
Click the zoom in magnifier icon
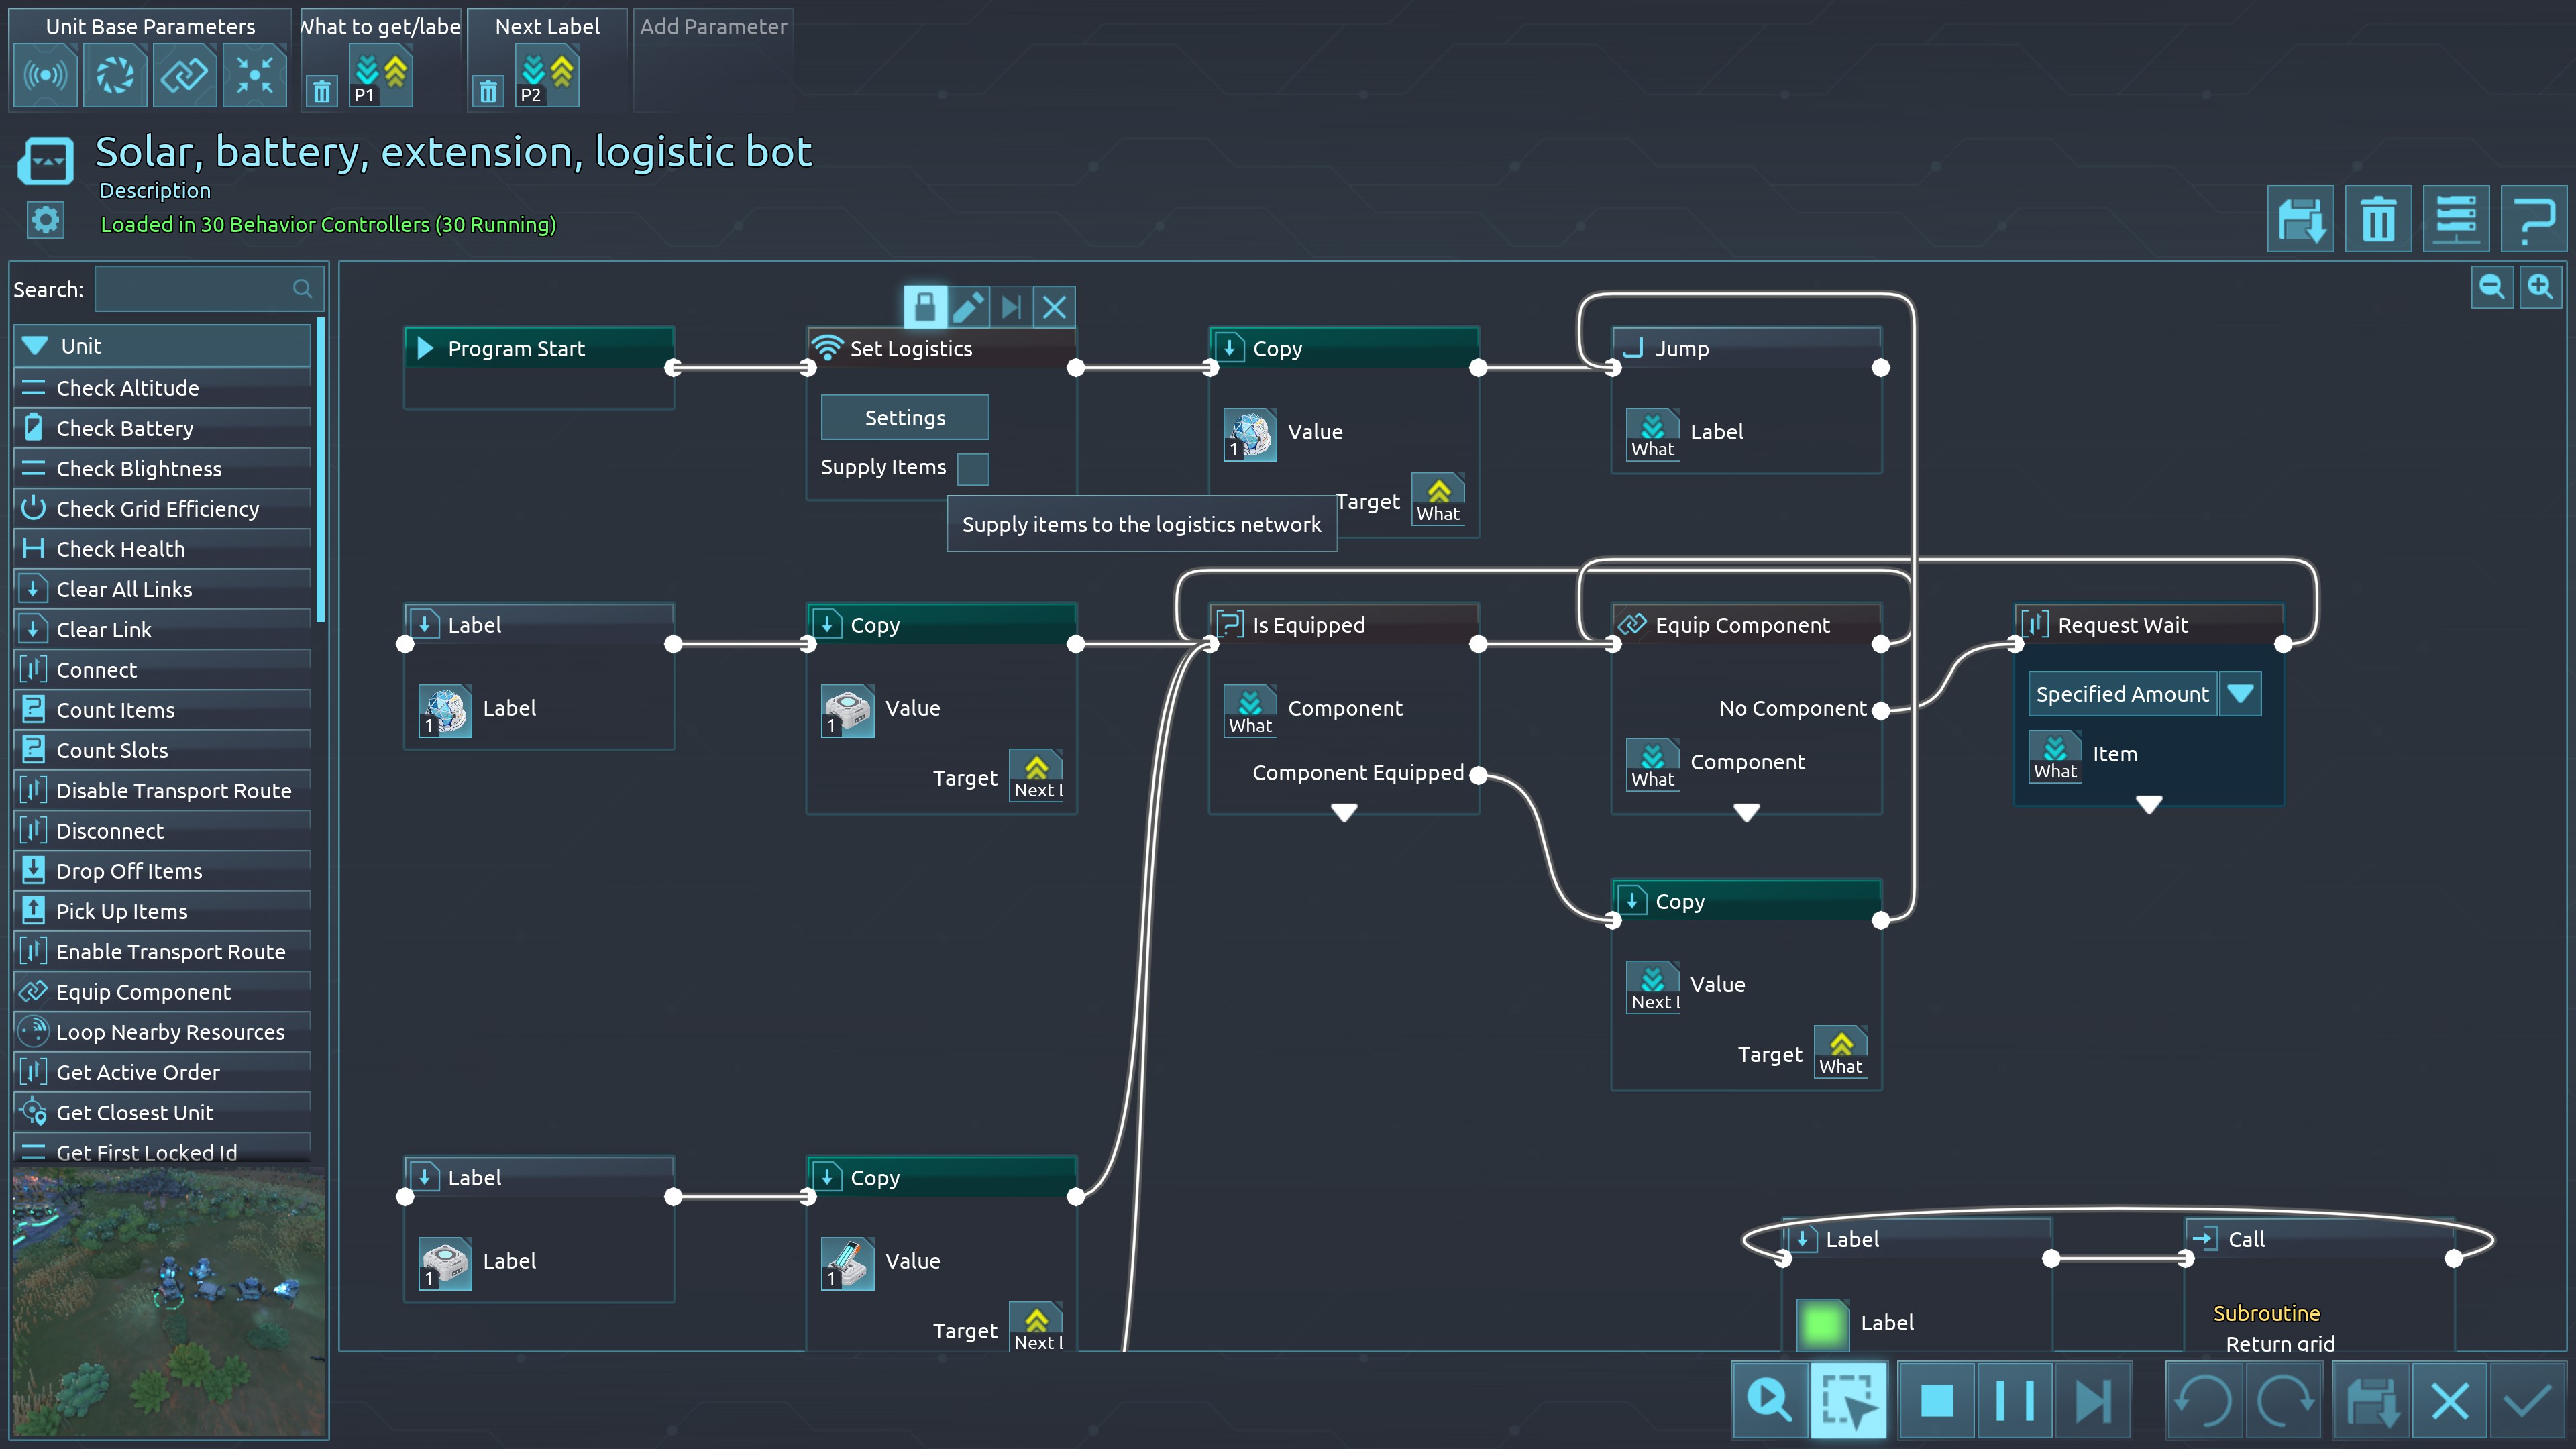2540,288
